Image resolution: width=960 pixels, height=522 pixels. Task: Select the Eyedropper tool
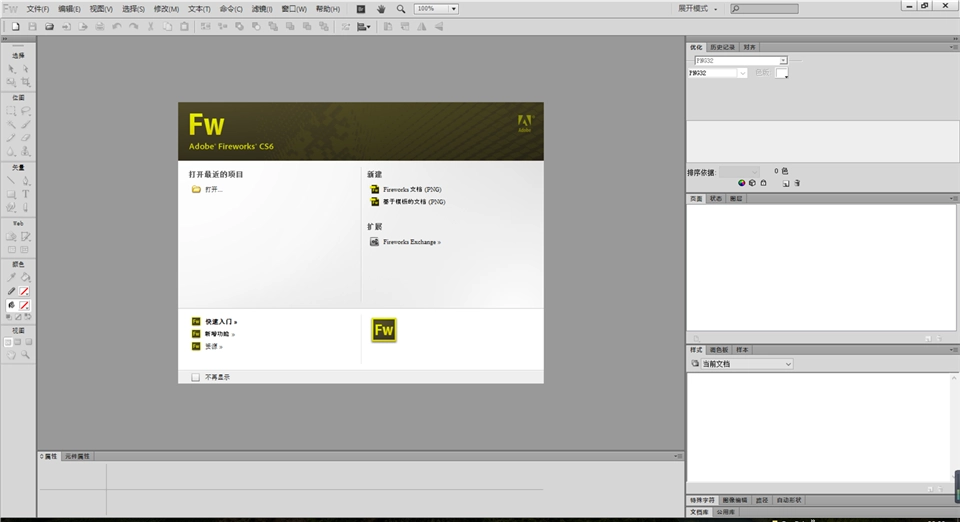coord(12,278)
